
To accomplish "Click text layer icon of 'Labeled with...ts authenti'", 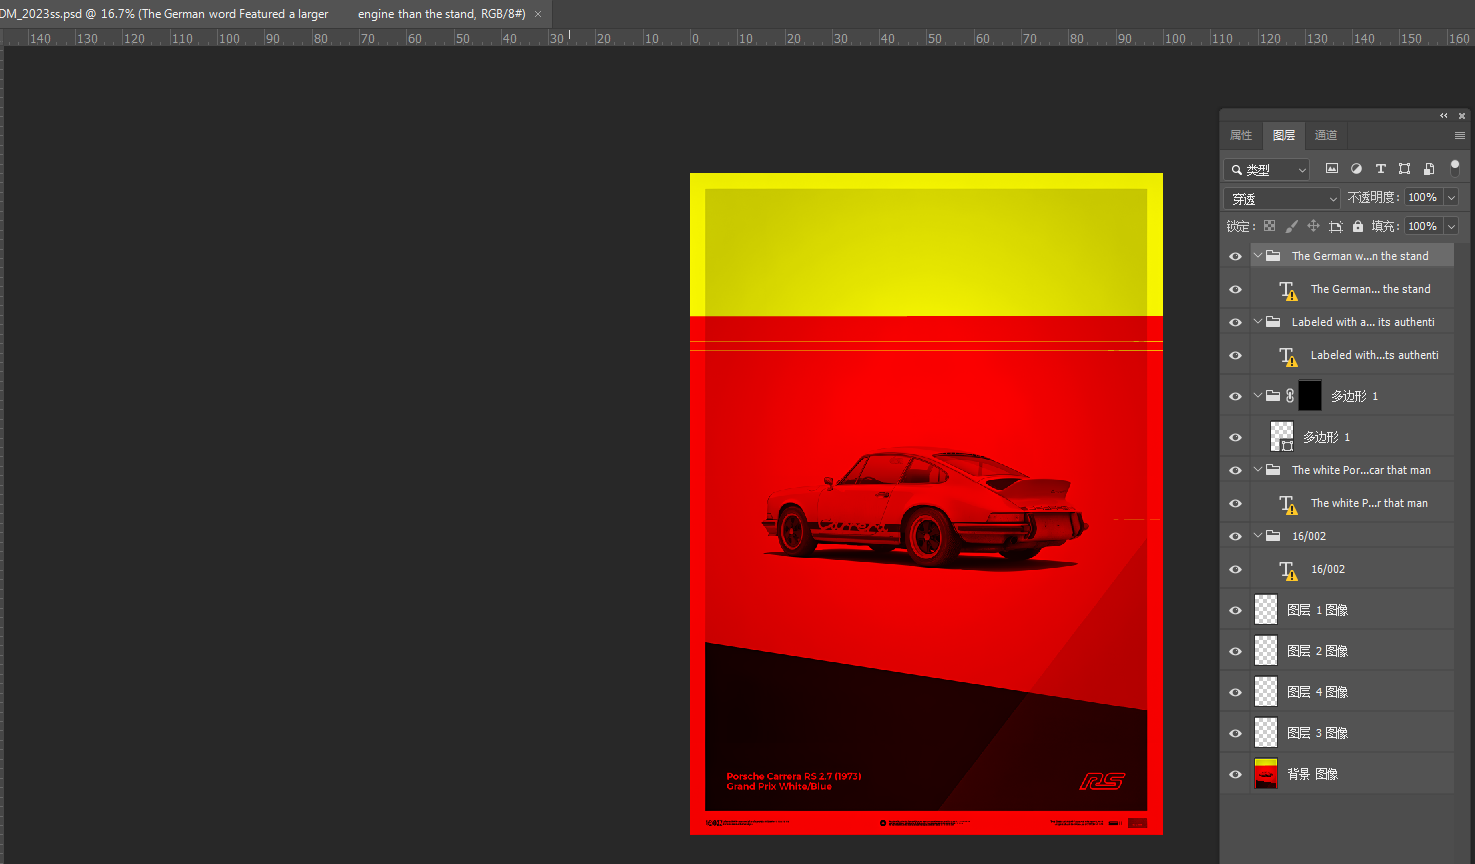I will [1288, 356].
